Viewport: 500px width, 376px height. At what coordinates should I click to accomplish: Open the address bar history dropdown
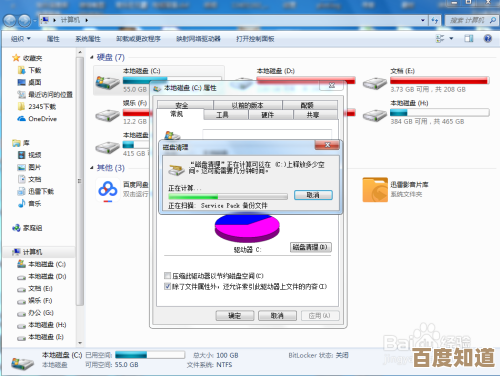[423, 20]
